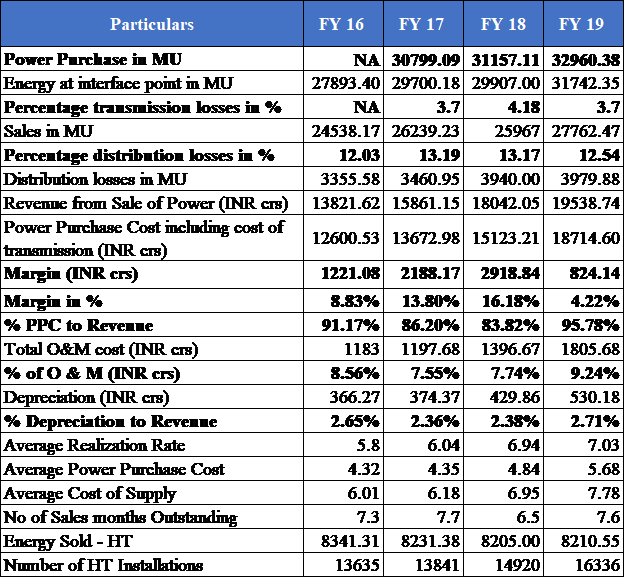
Task: Click the 'Margin in %' row label
Action: (x=53, y=301)
